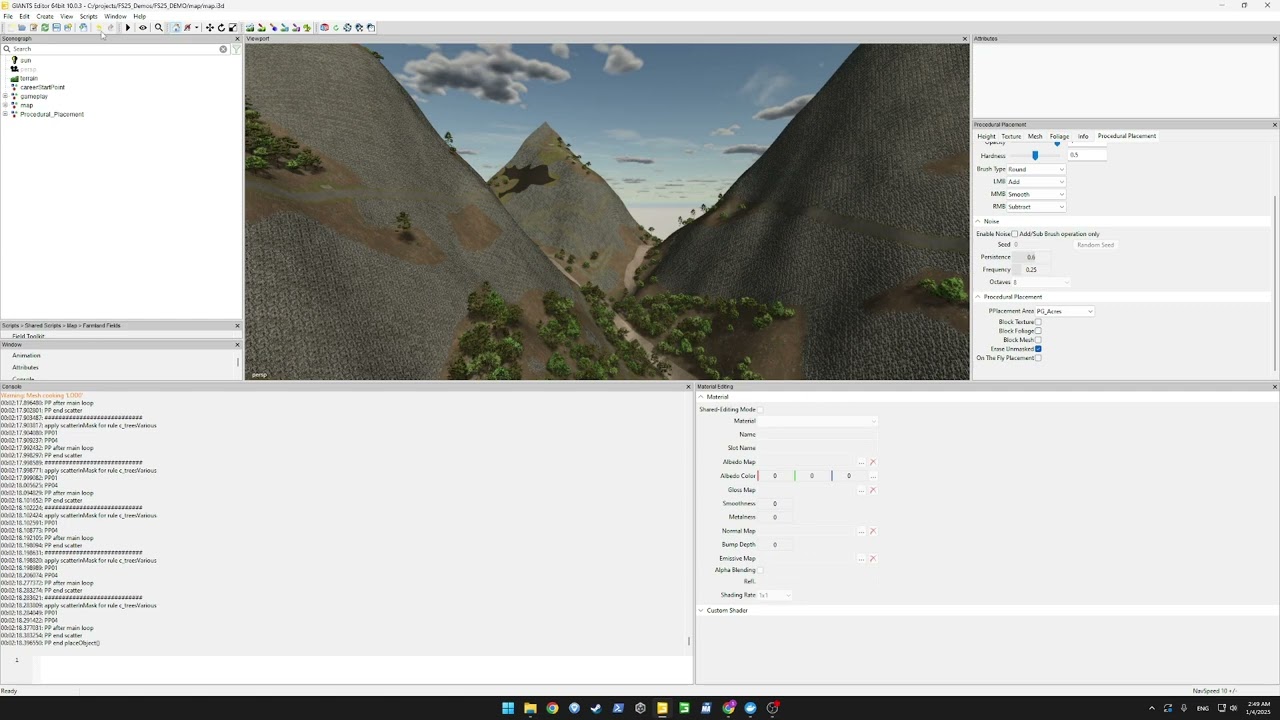1280x720 pixels.
Task: Click the red-blue sphere toolbar icon
Action: point(324,27)
